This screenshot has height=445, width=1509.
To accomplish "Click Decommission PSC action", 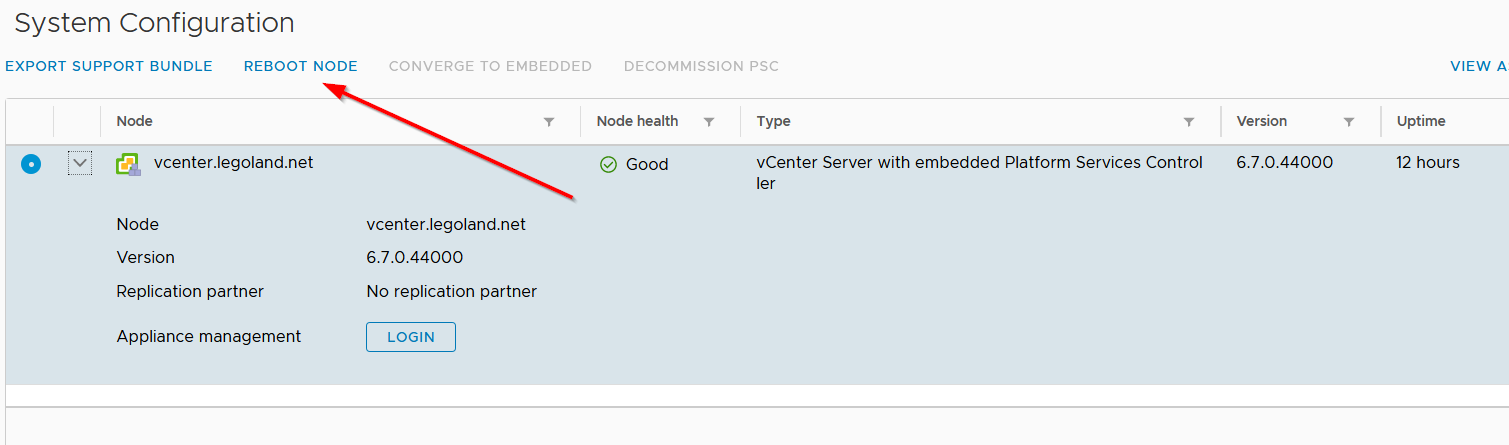I will tap(701, 66).
